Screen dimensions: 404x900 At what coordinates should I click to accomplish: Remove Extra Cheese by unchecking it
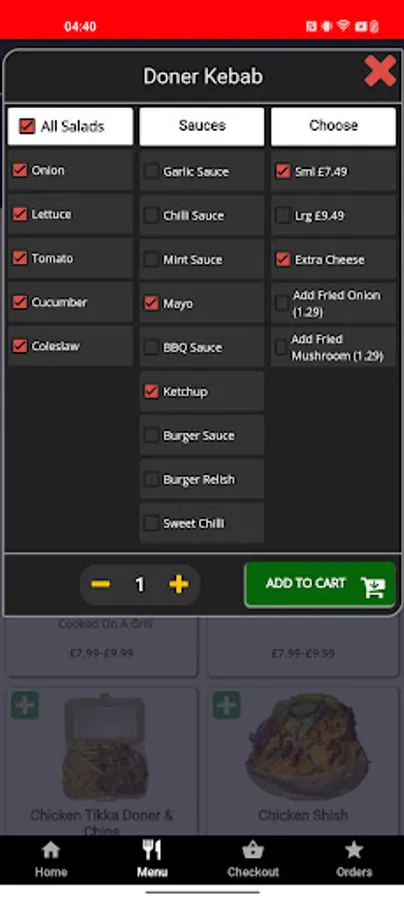(x=283, y=259)
